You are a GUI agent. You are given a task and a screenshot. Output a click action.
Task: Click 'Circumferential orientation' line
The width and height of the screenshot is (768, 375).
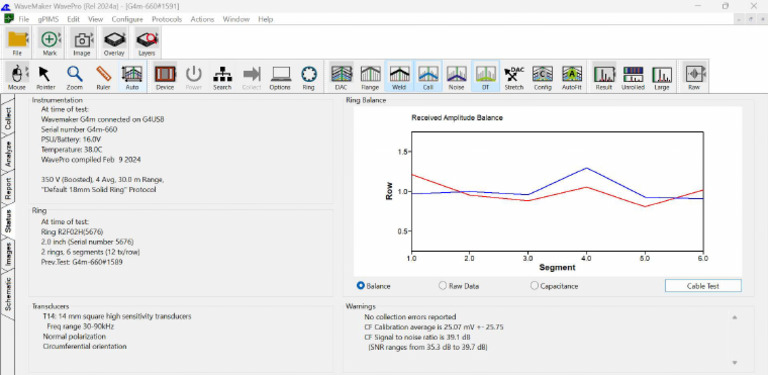tap(85, 346)
